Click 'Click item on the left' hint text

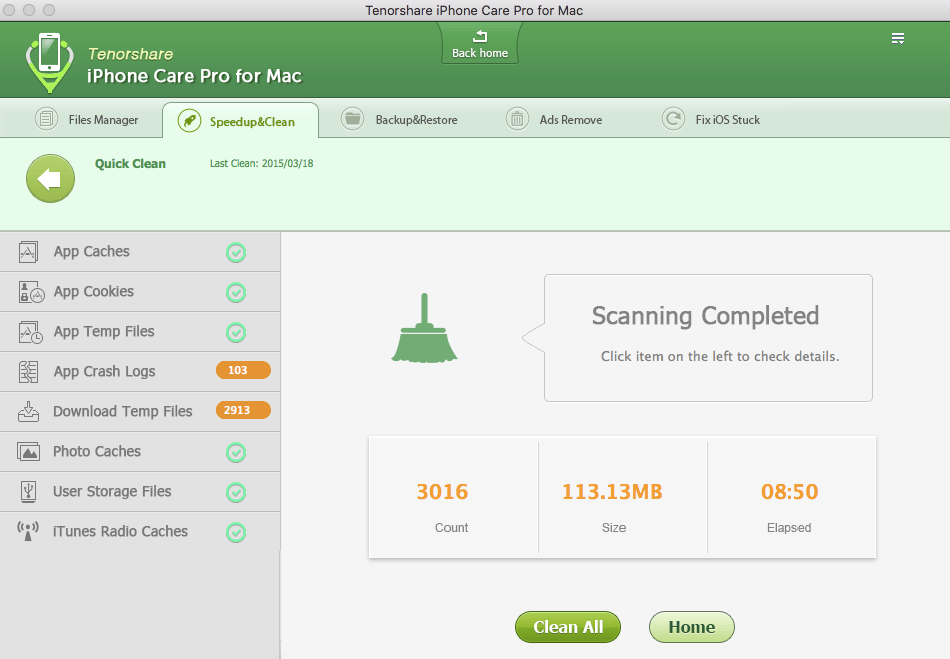tap(720, 356)
